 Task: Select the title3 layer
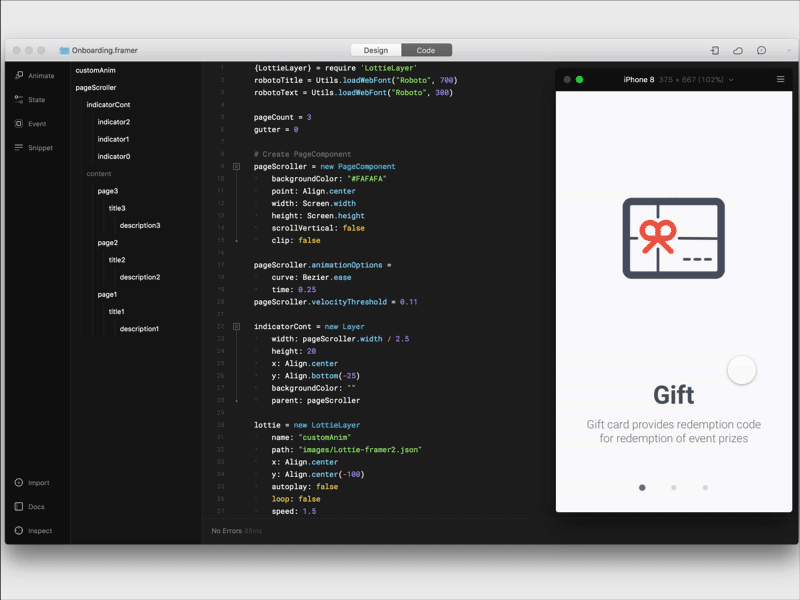(x=117, y=208)
